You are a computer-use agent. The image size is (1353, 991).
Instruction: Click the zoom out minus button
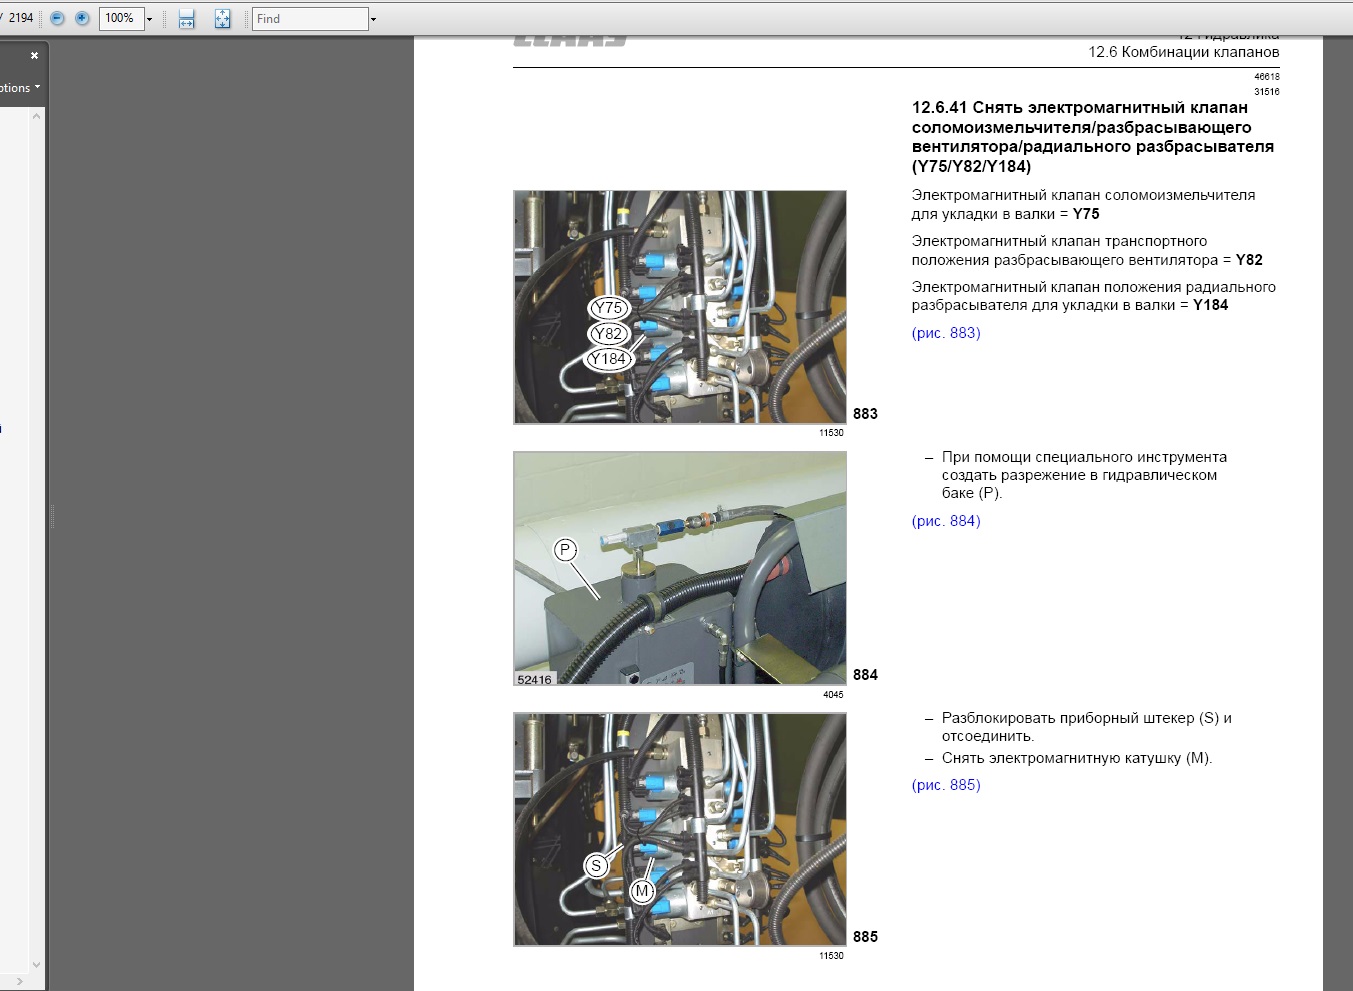tap(57, 18)
